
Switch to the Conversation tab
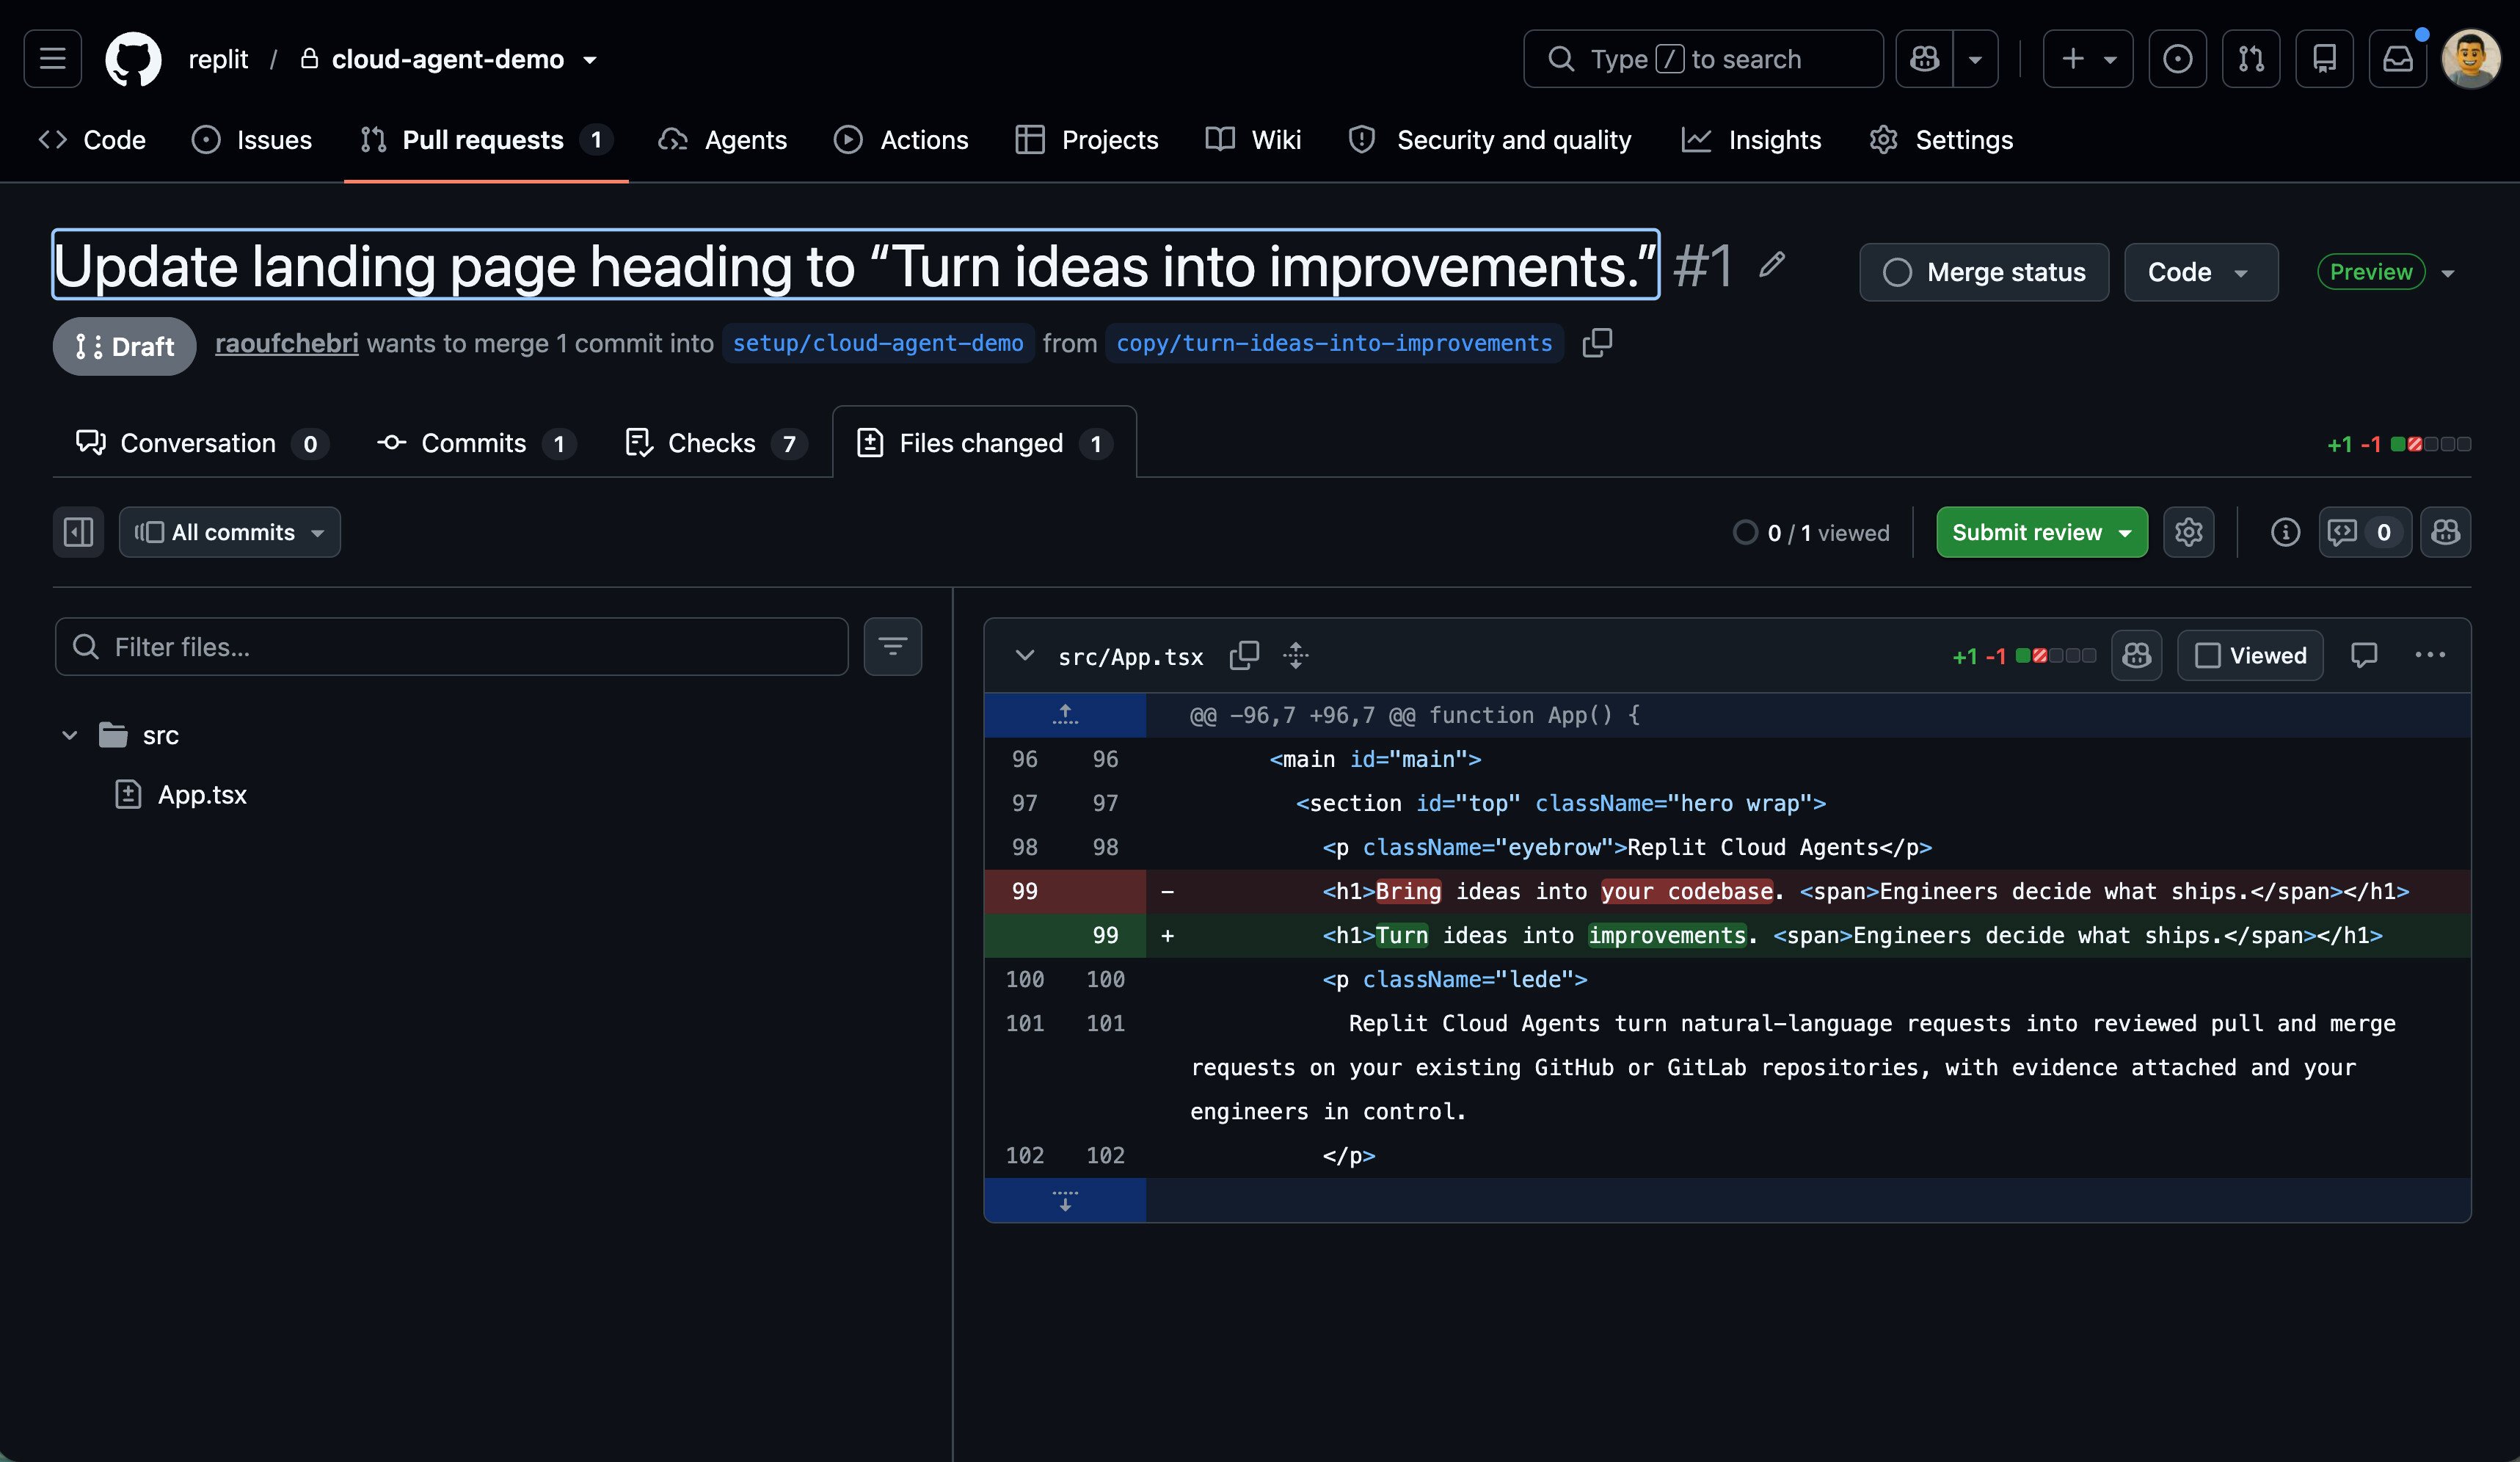click(202, 443)
